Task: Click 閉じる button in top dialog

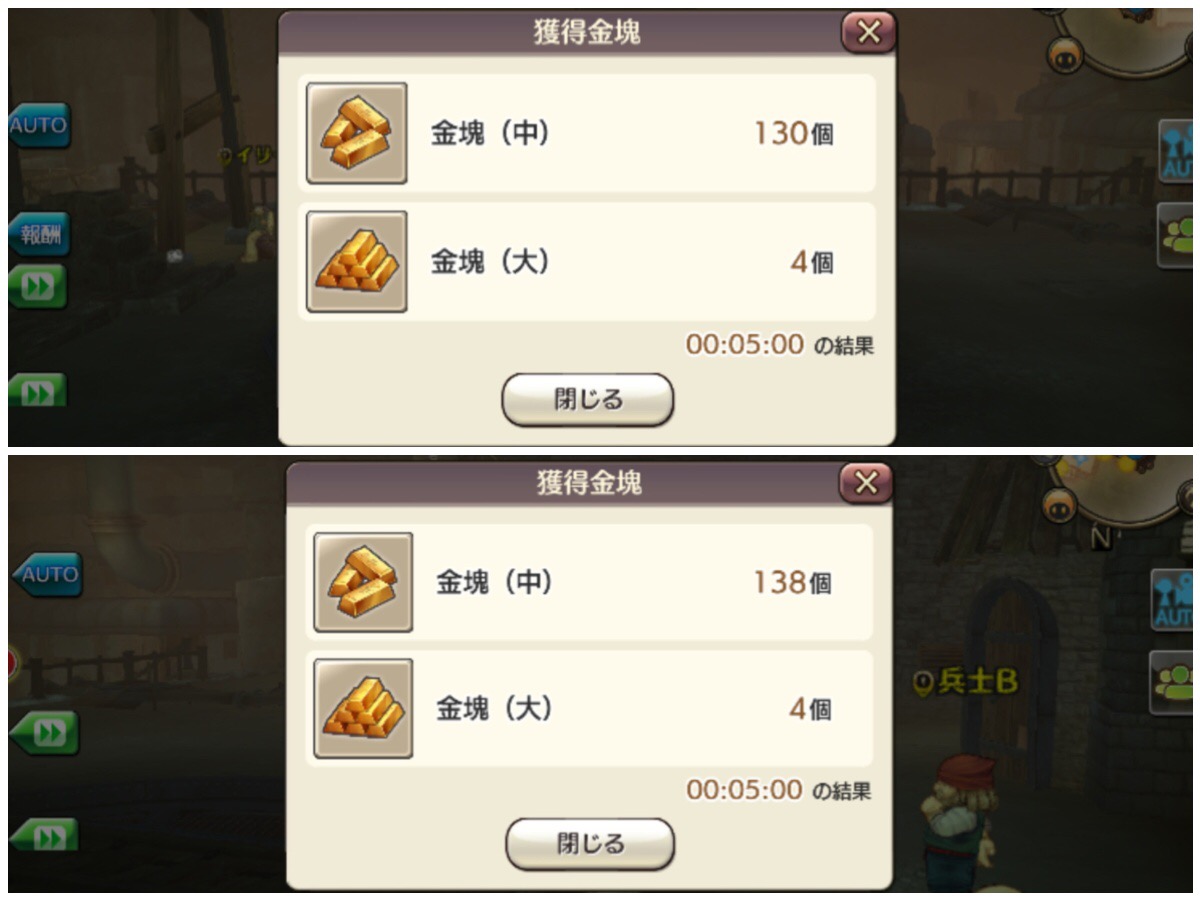Action: point(588,400)
